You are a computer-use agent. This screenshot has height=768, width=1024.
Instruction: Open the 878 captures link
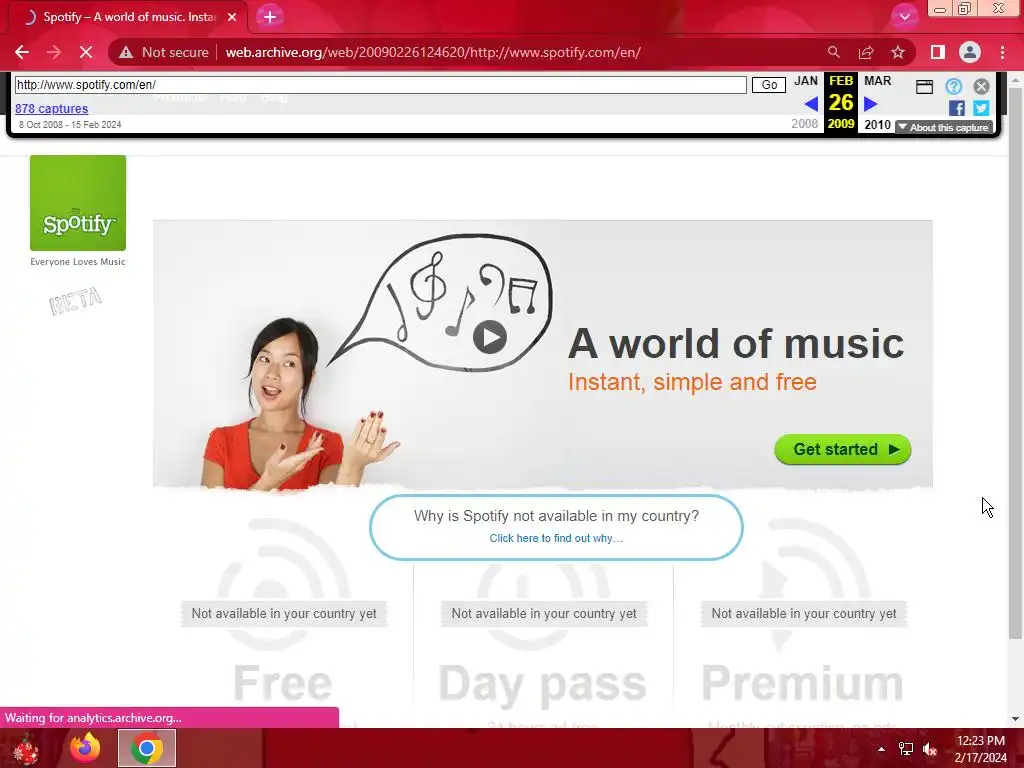tap(52, 108)
